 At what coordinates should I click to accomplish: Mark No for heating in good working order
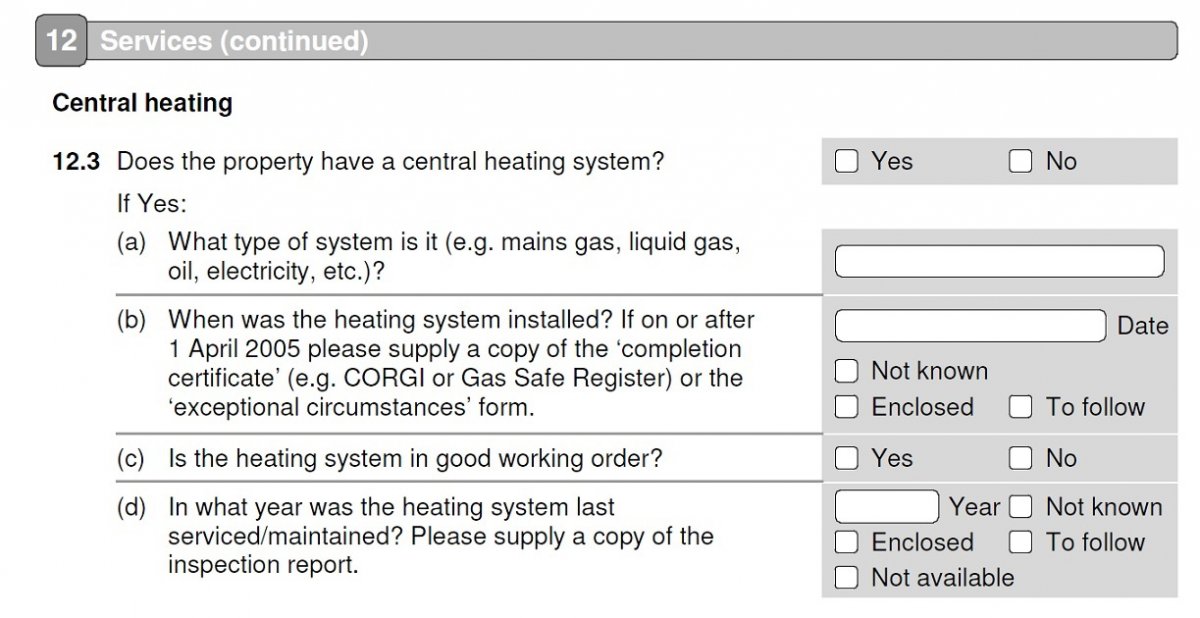click(1020, 459)
